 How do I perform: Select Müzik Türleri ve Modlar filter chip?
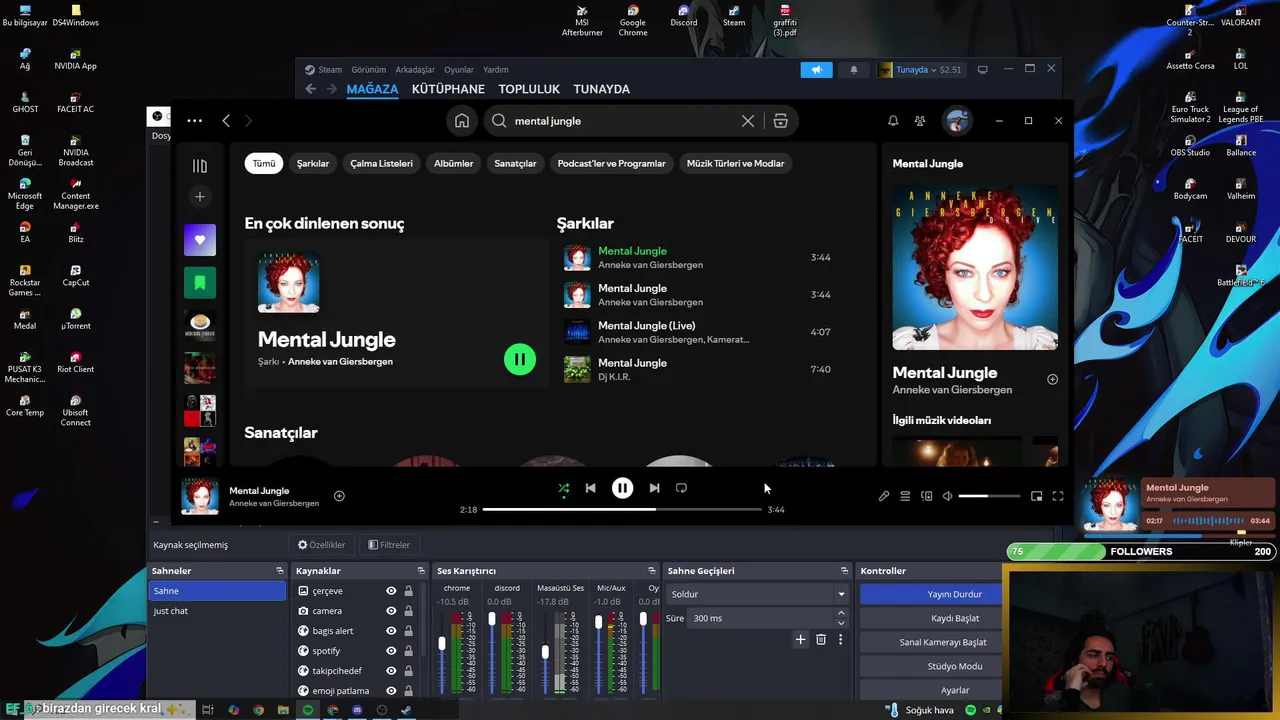click(x=735, y=163)
